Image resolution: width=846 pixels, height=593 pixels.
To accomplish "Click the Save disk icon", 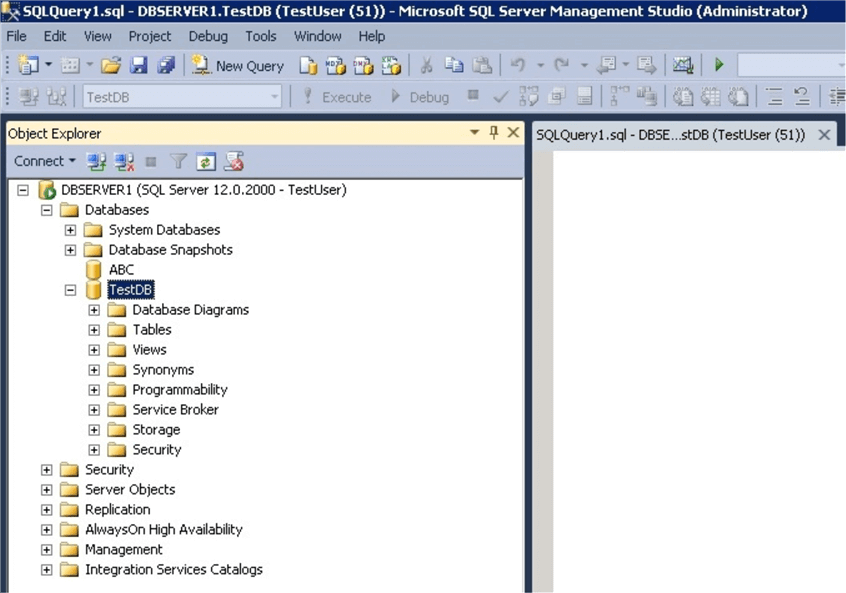I will point(139,65).
